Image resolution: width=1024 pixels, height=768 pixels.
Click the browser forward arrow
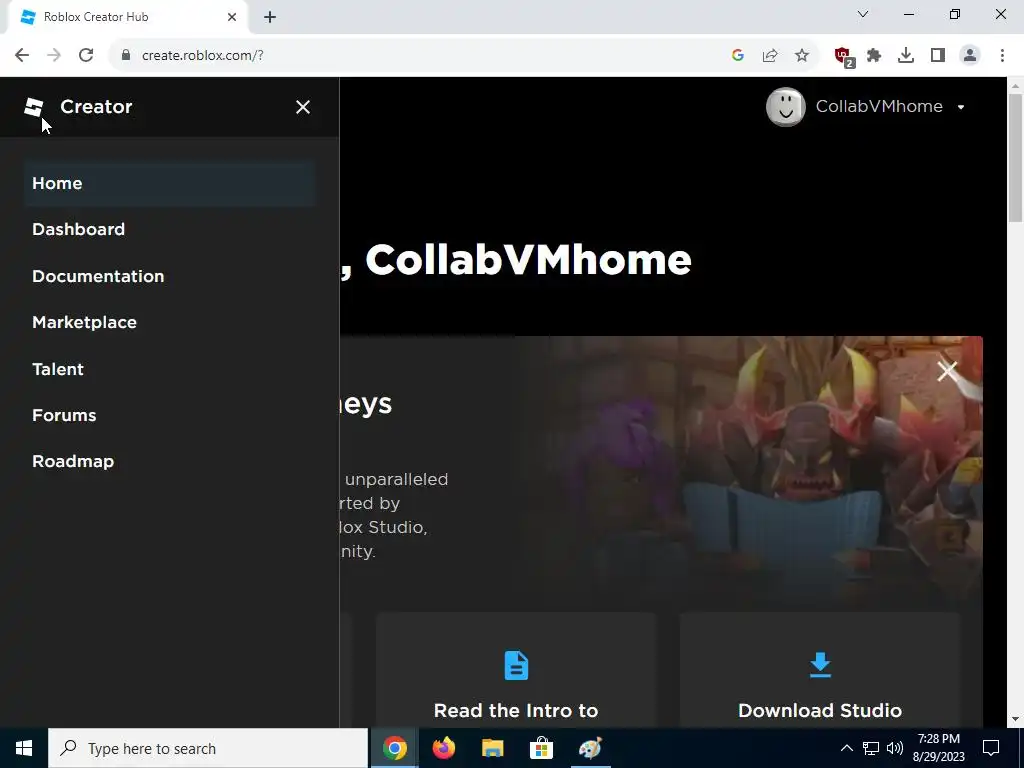[x=54, y=56]
